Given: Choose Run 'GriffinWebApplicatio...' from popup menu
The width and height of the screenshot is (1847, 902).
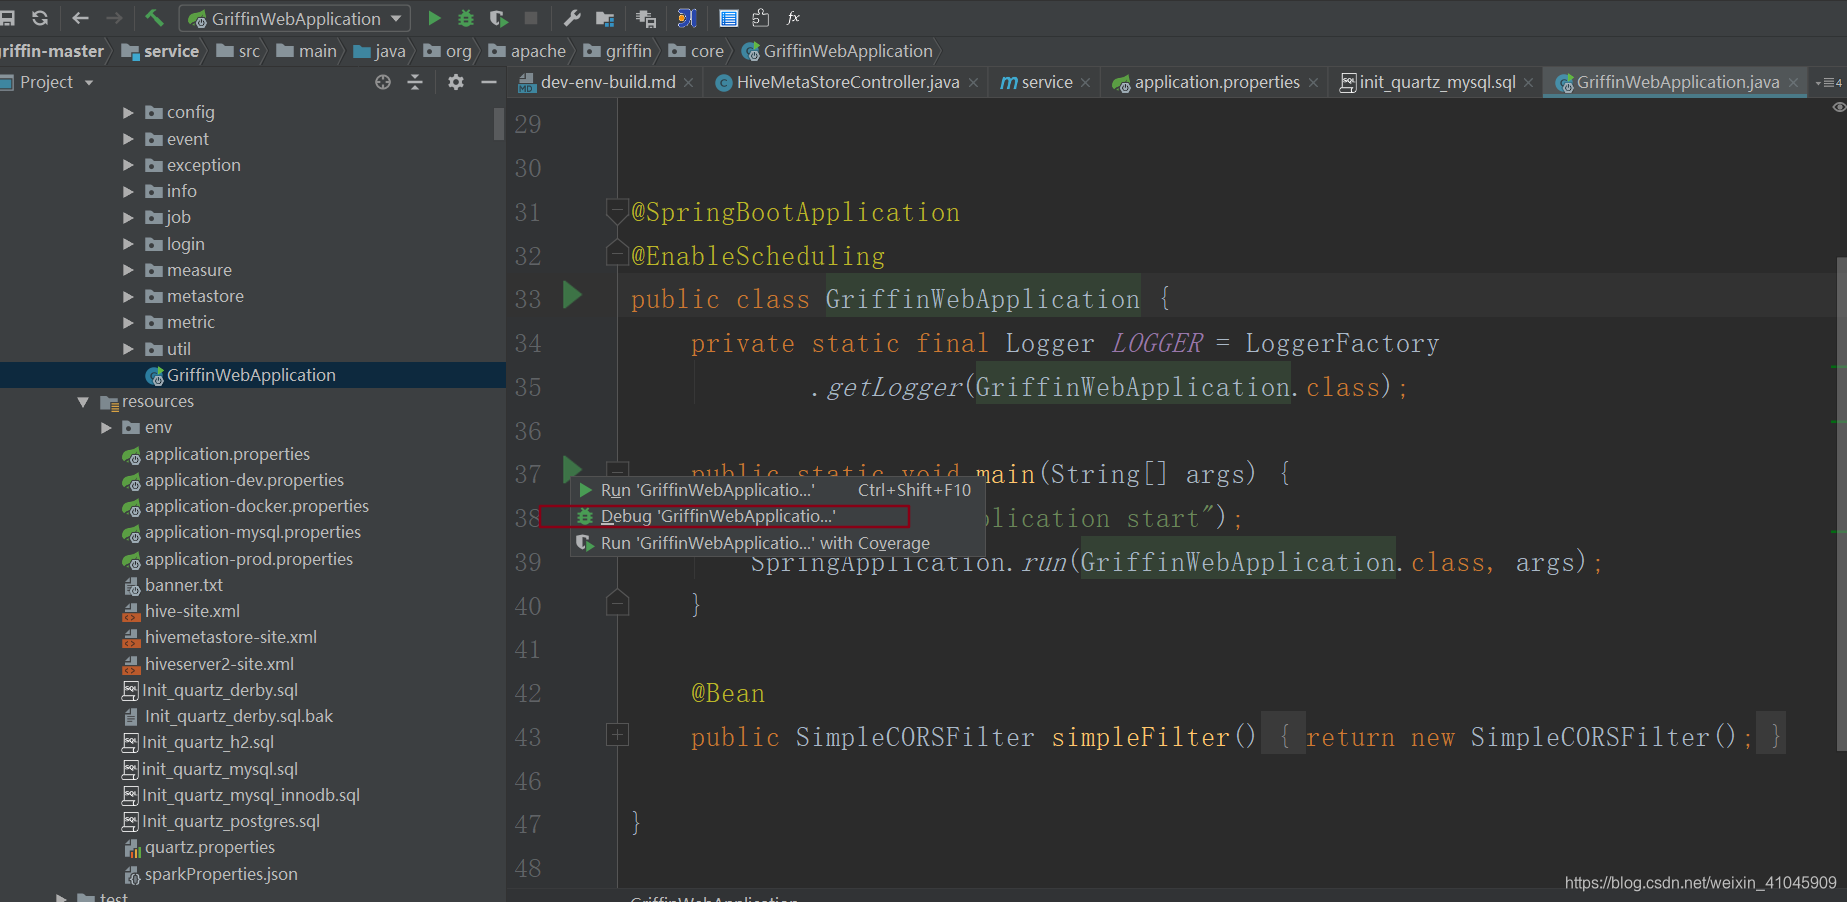Looking at the screenshot, I should click(x=777, y=490).
